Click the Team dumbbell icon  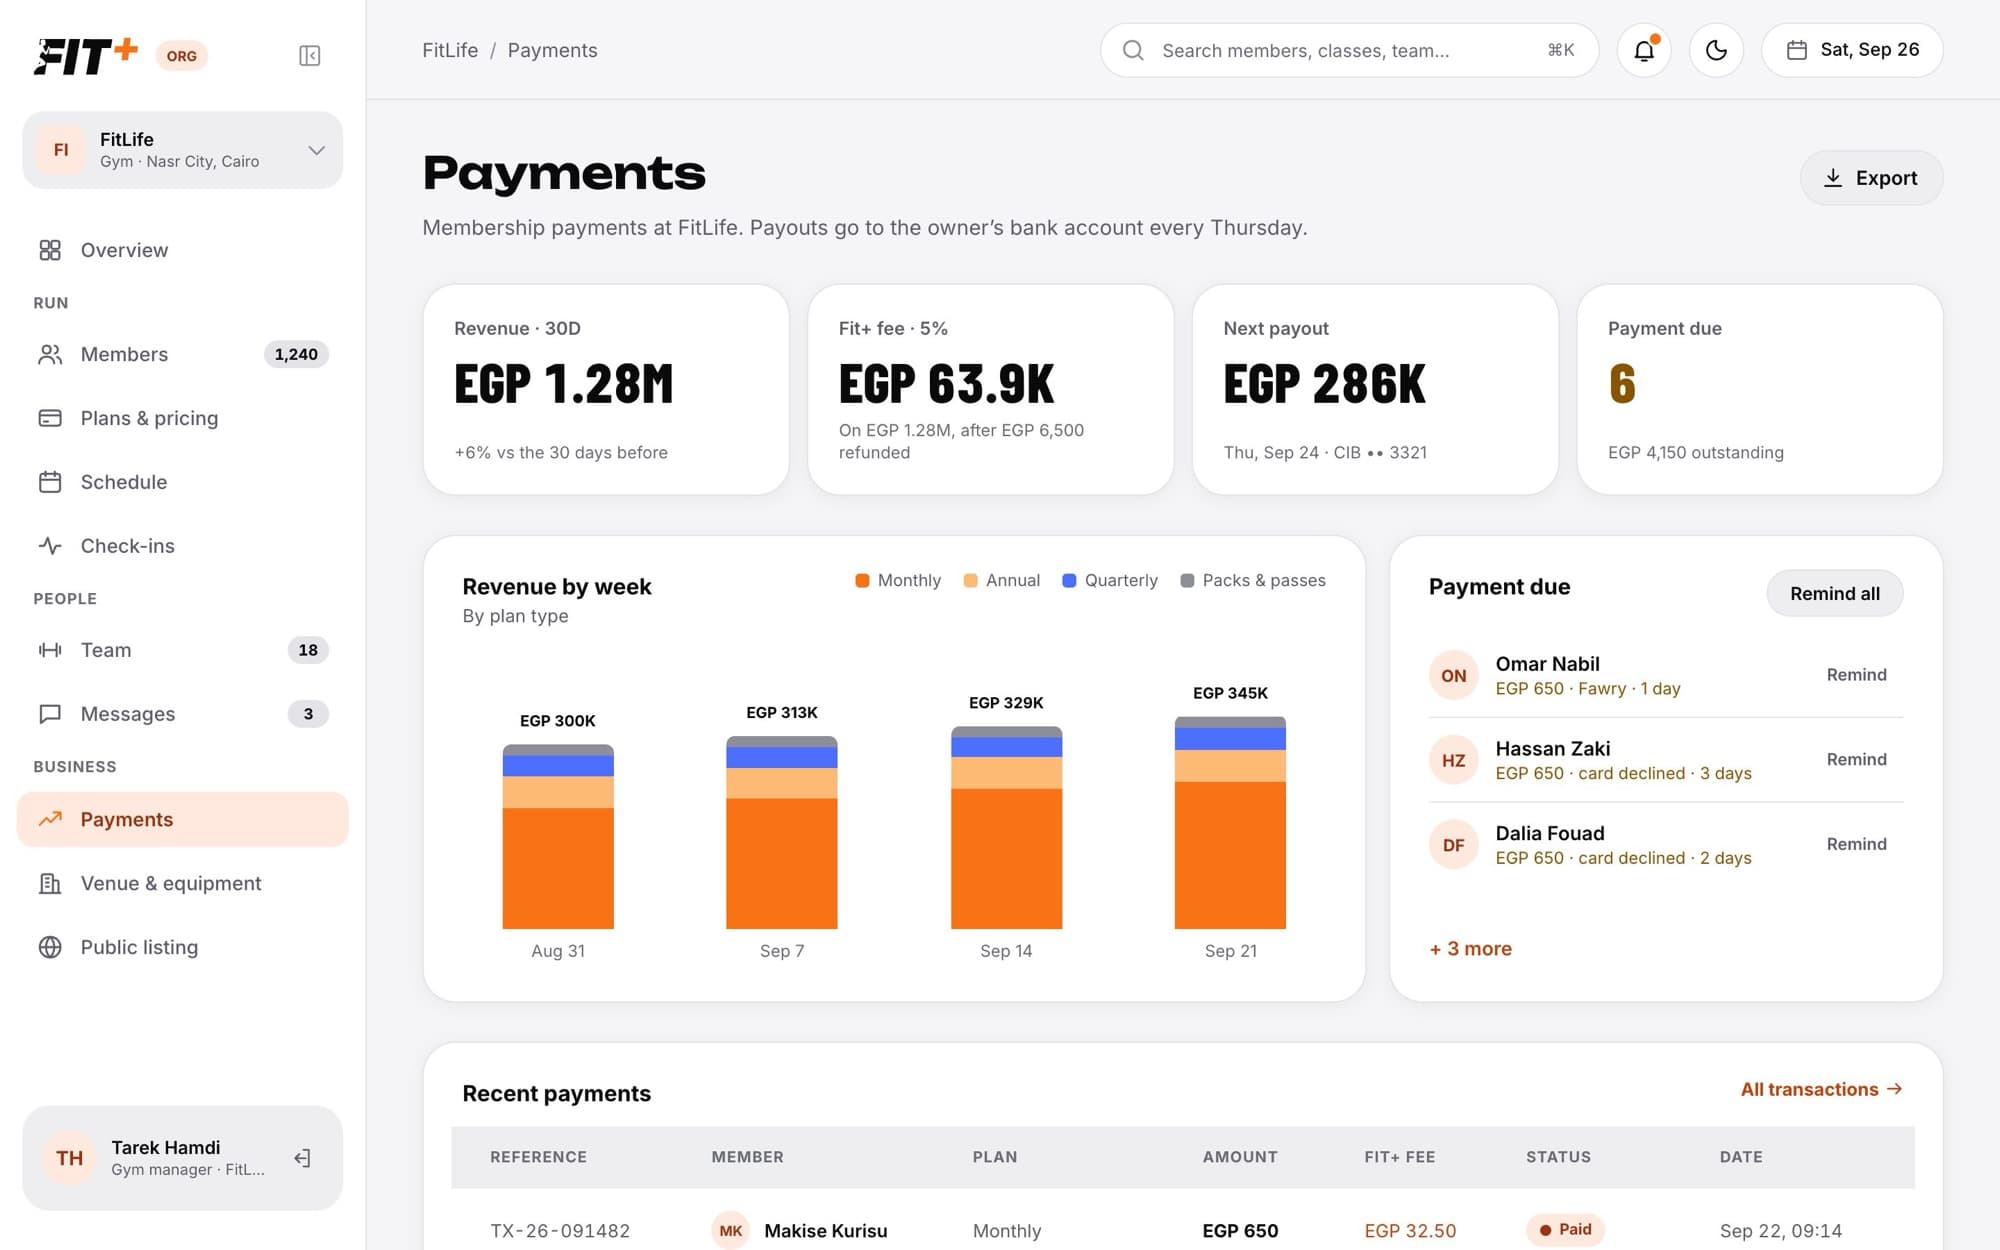50,650
